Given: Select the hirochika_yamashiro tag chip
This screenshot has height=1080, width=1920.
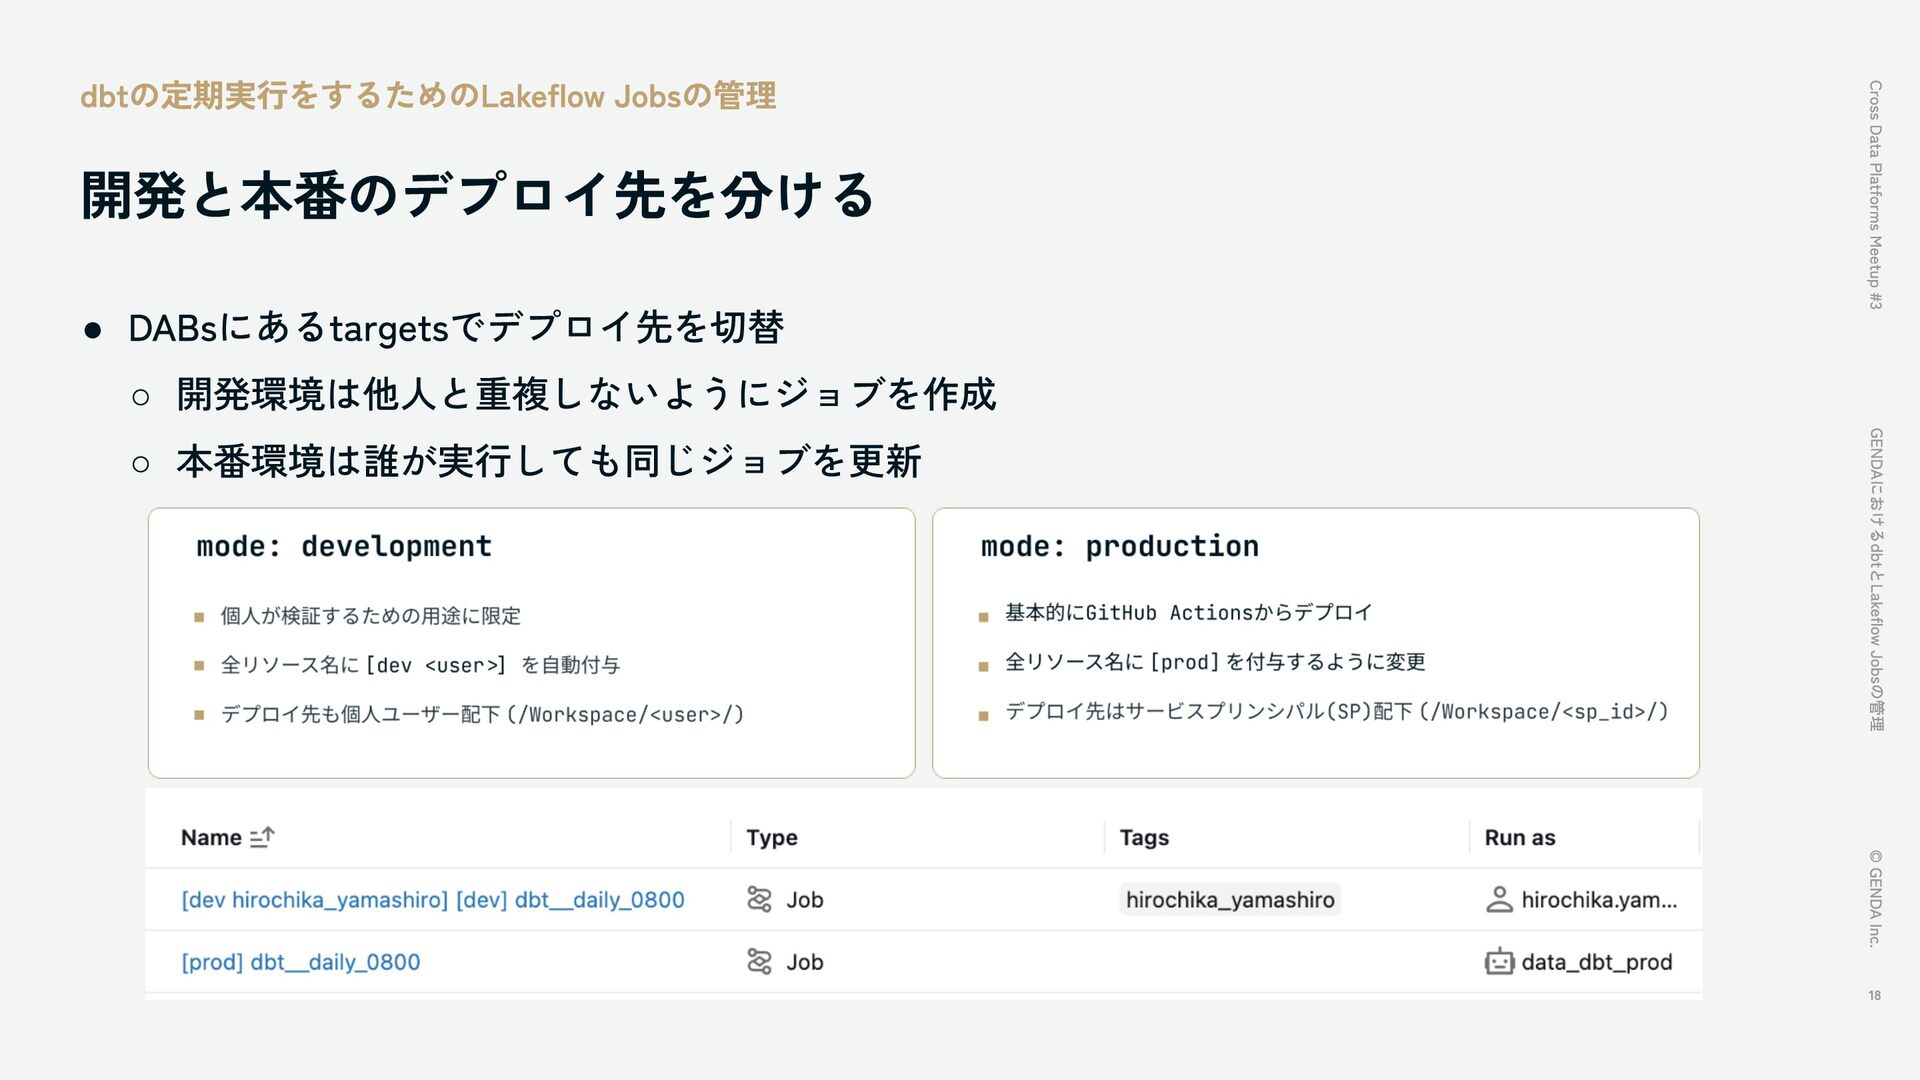Looking at the screenshot, I should tap(1230, 900).
